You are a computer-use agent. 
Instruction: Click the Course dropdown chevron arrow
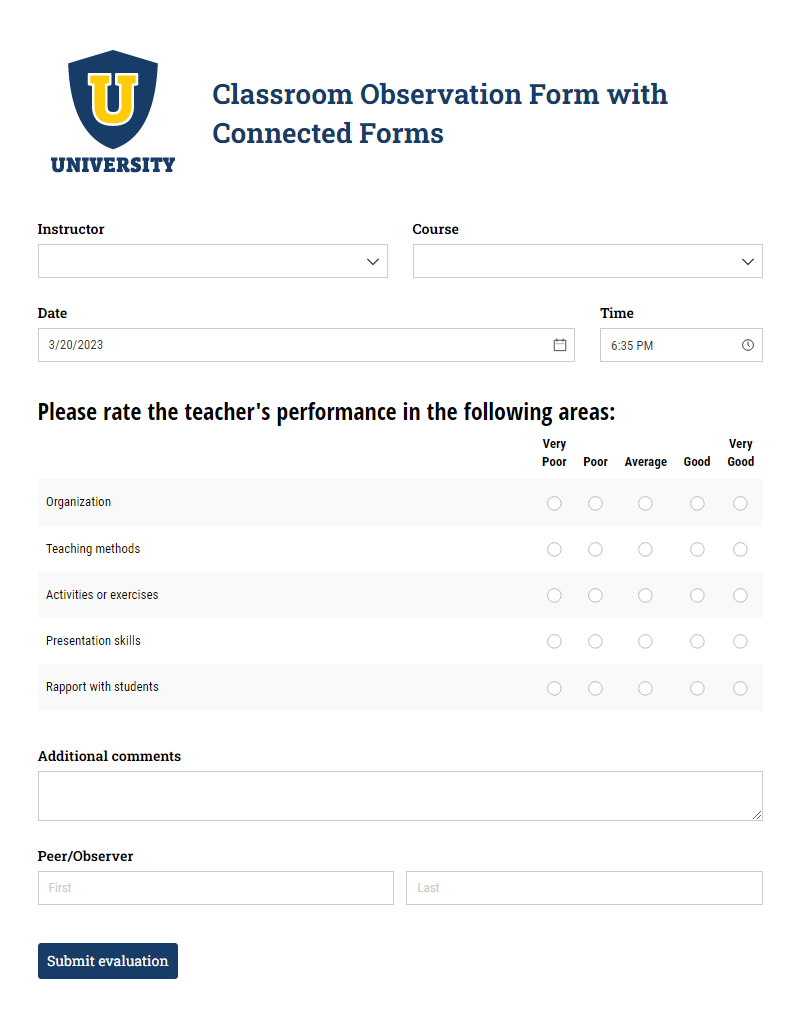pos(748,262)
